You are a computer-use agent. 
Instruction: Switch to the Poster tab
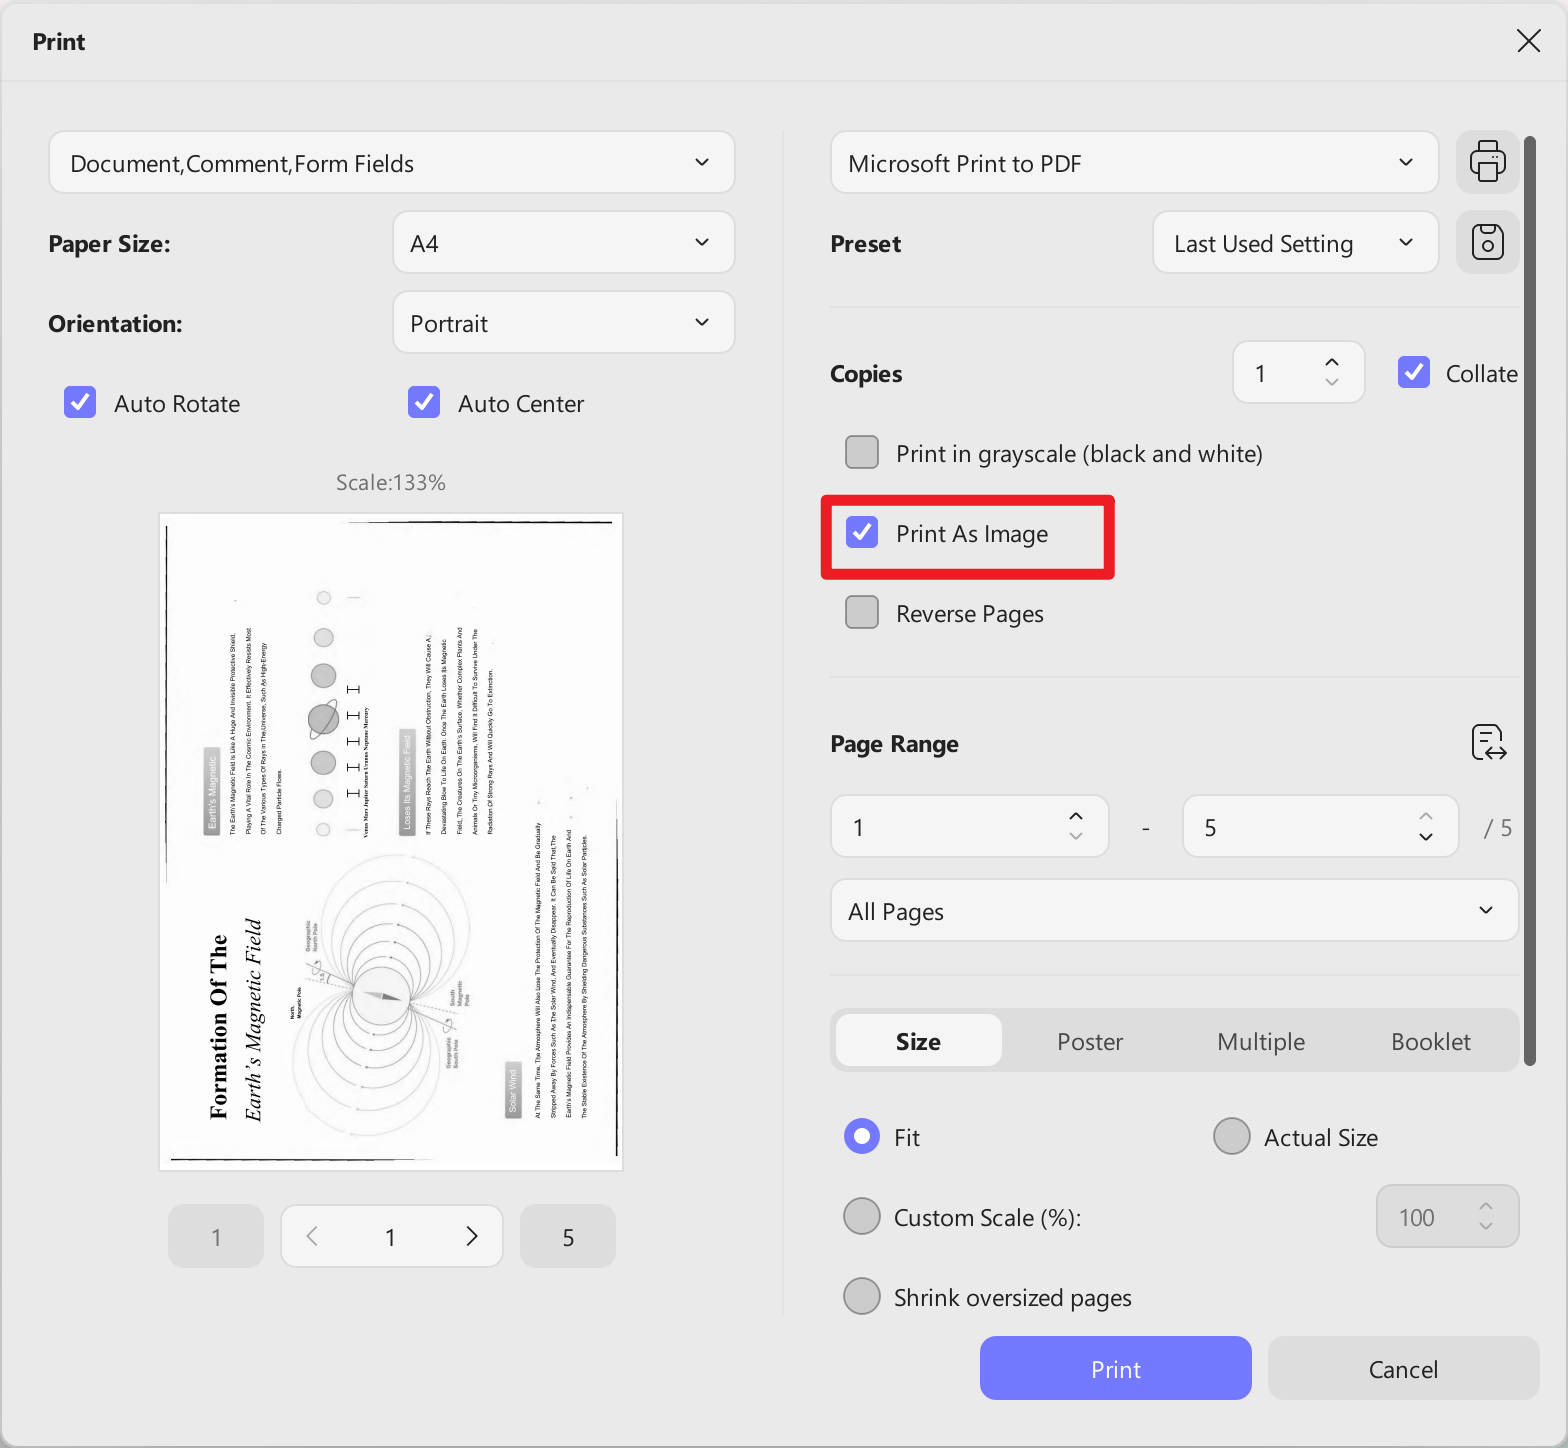[1090, 1041]
